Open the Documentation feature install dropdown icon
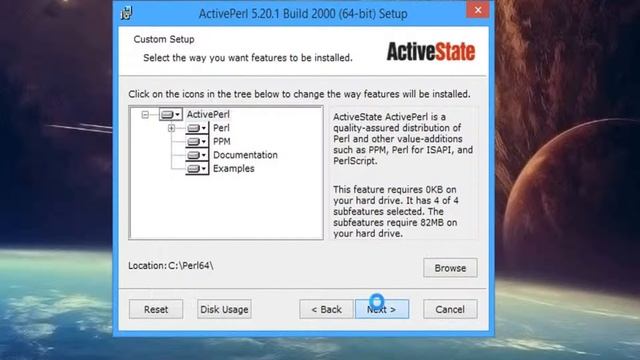640x360 pixels. 197,155
